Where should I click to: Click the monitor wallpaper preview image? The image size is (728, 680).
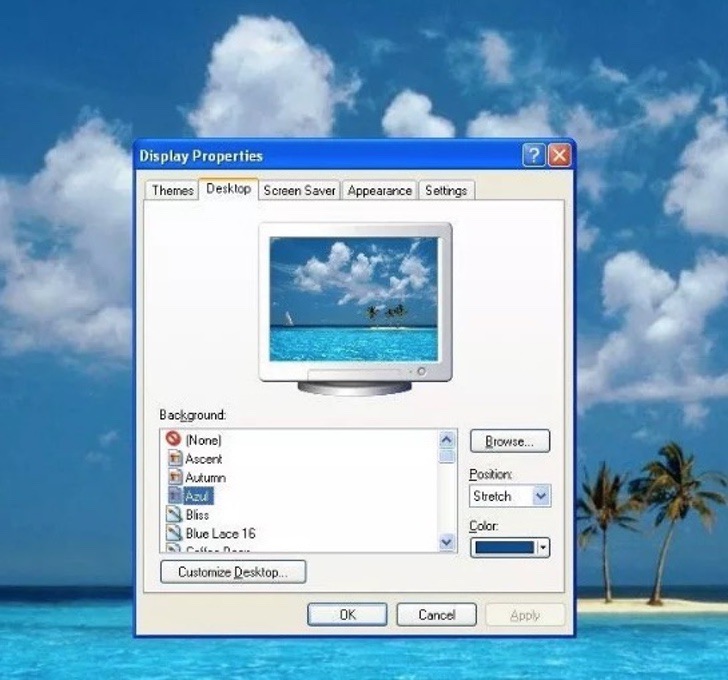(354, 299)
